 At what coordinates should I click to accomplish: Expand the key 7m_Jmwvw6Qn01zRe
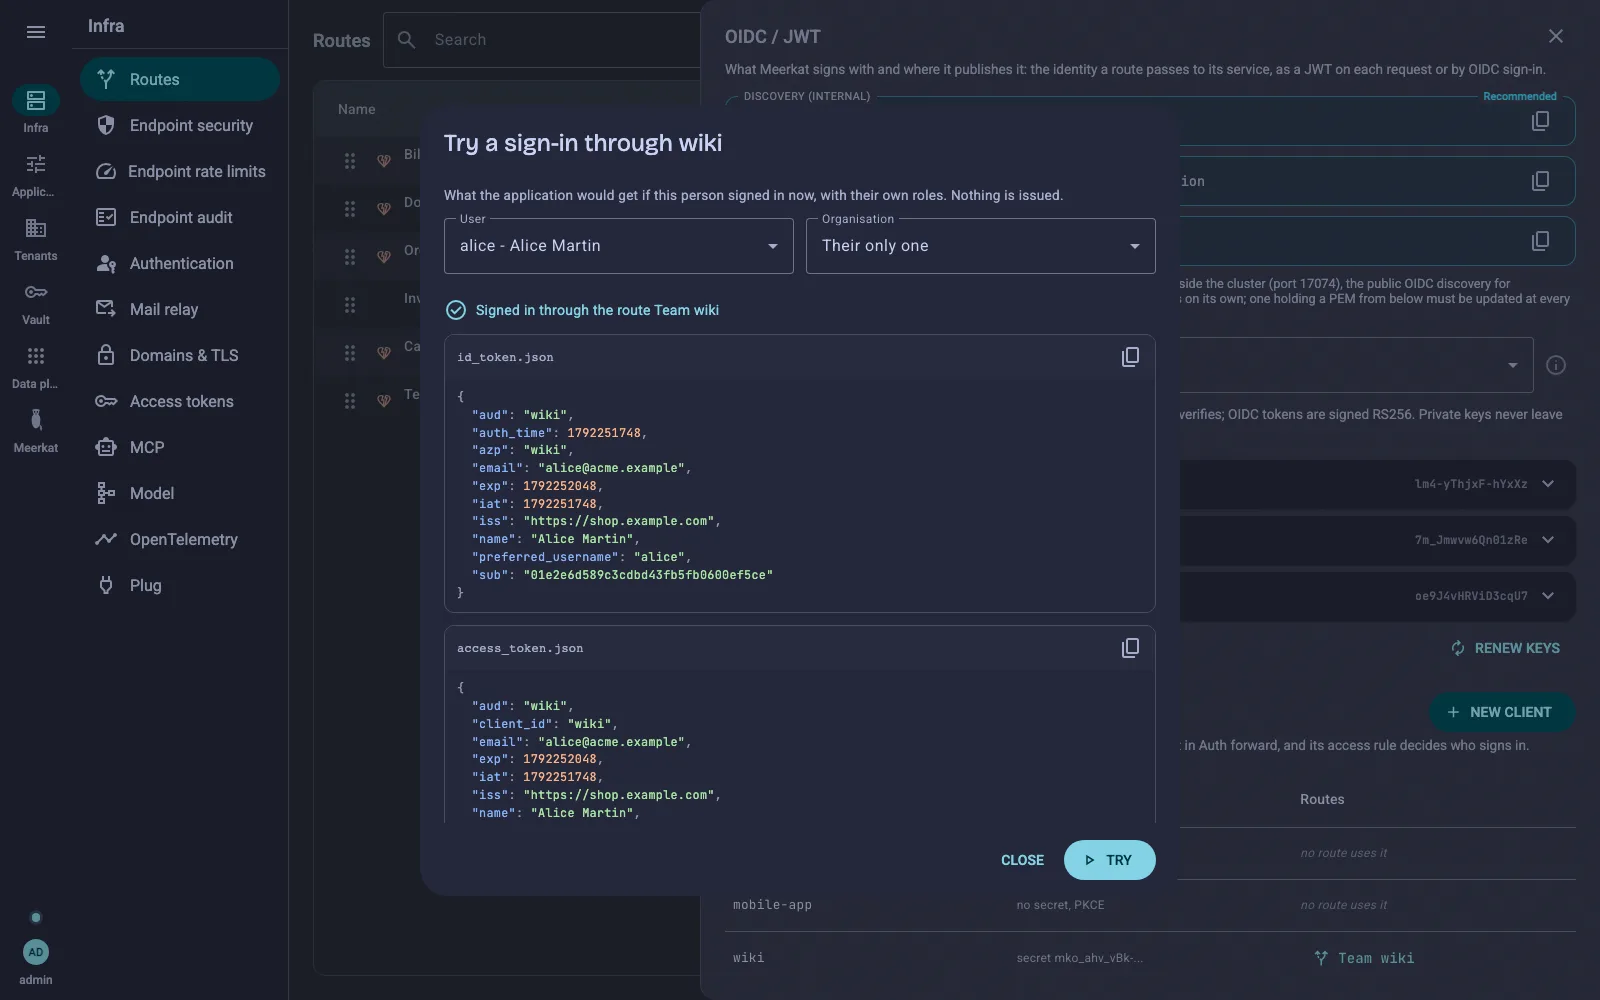pyautogui.click(x=1548, y=540)
